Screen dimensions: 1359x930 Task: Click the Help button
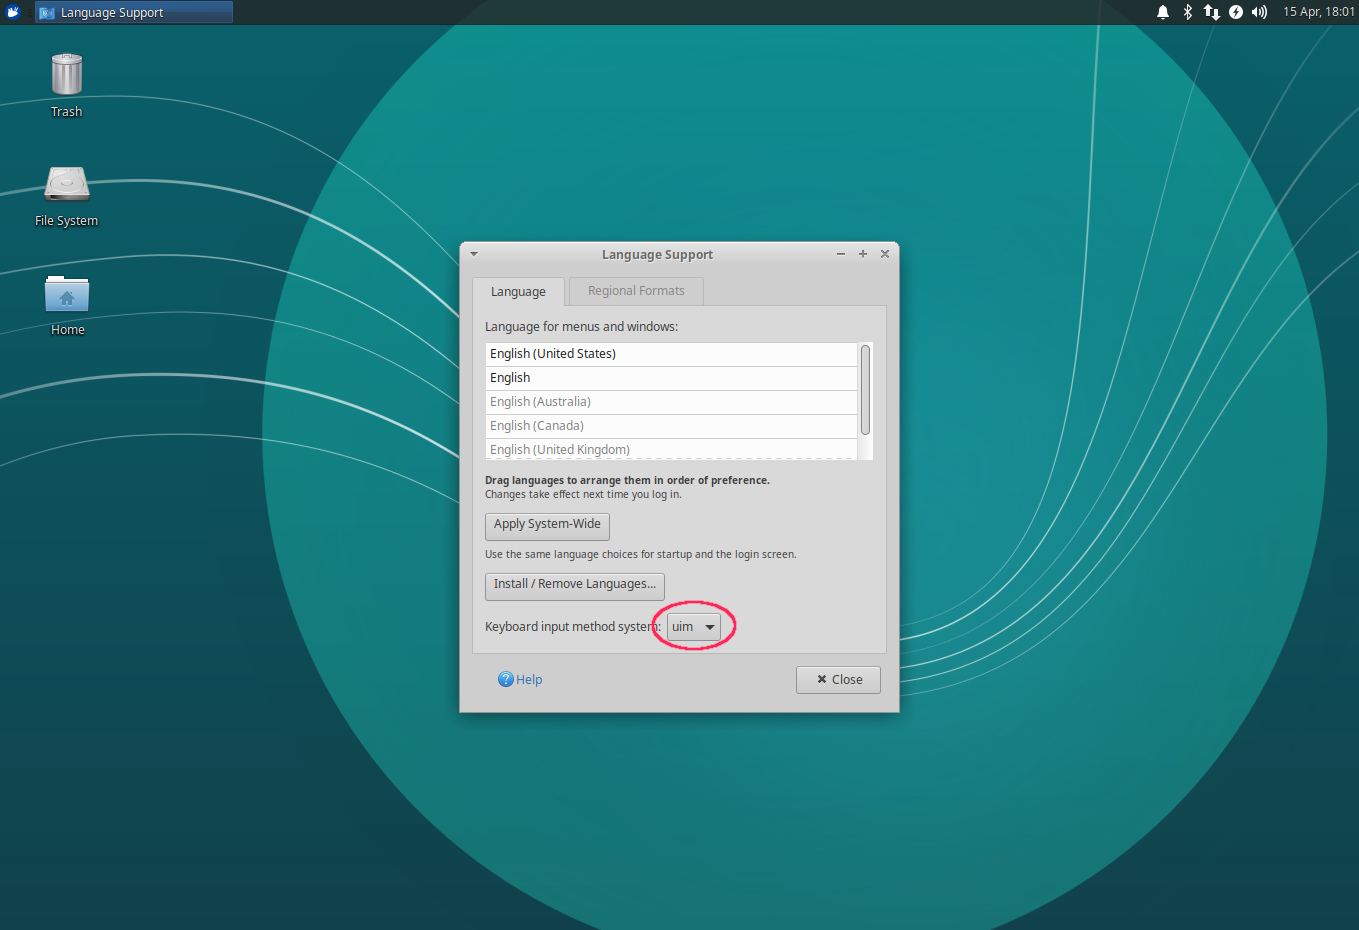click(x=520, y=680)
